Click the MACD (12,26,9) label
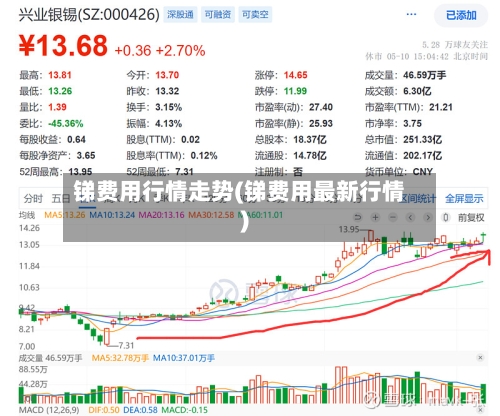The image size is (500, 416). 49,410
